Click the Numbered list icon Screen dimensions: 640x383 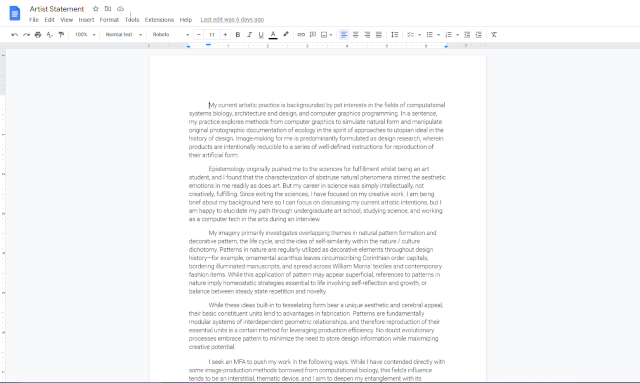[x=448, y=35]
